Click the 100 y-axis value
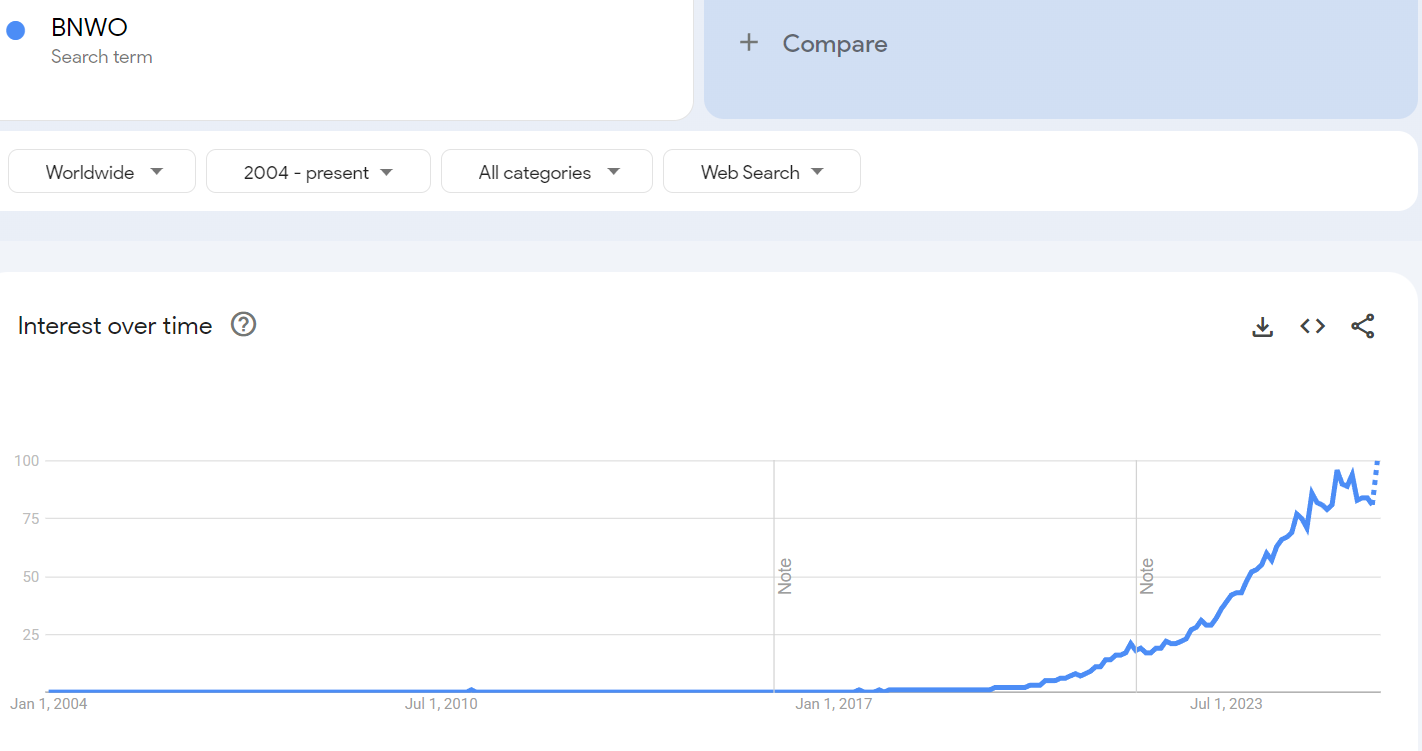The image size is (1422, 751). [x=26, y=461]
